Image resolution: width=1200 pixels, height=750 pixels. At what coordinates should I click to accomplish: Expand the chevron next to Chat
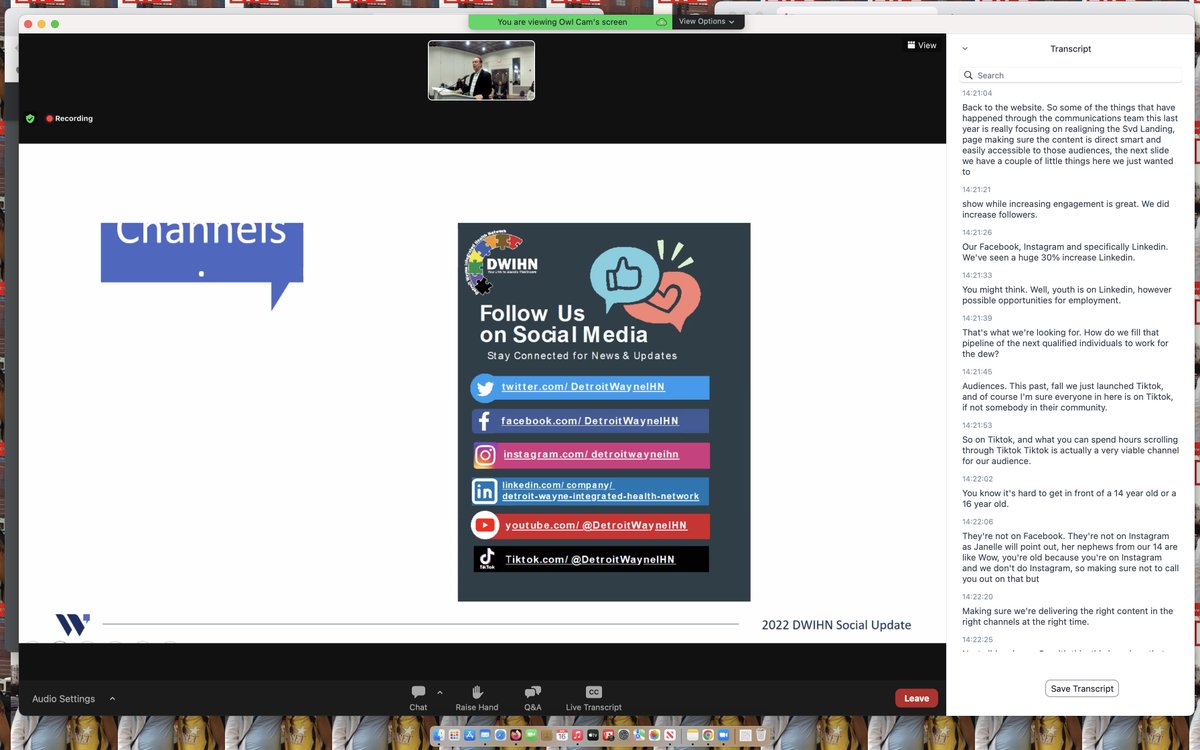(440, 692)
